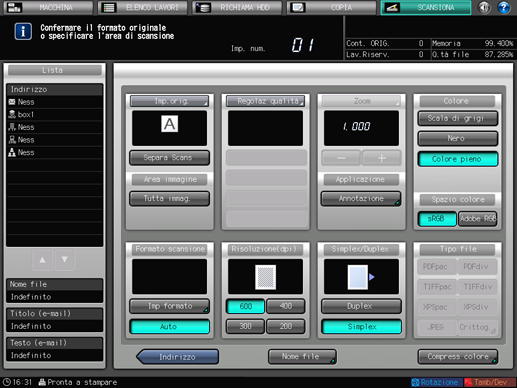The image size is (517, 388).
Task: Click the Rotazione status indicator
Action: (436, 382)
